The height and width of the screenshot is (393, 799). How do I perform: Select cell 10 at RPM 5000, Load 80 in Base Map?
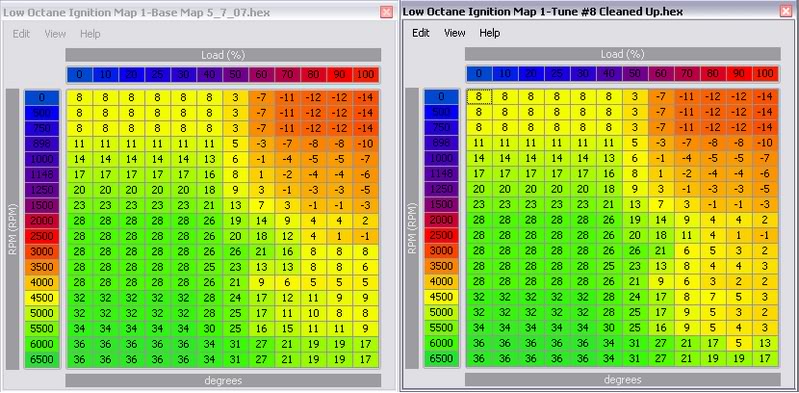313,312
